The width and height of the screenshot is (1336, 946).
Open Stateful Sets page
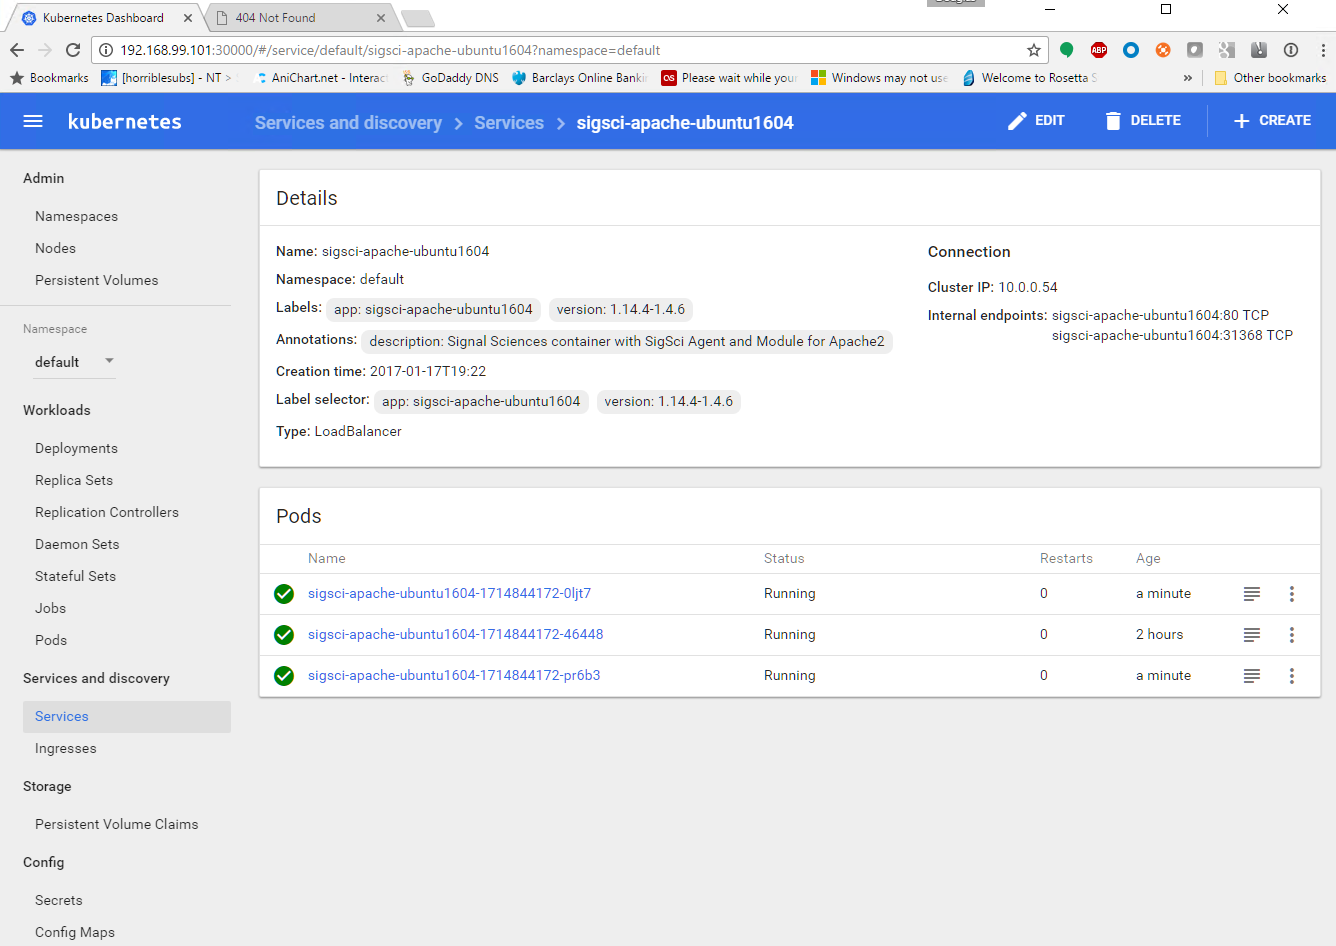pos(76,576)
